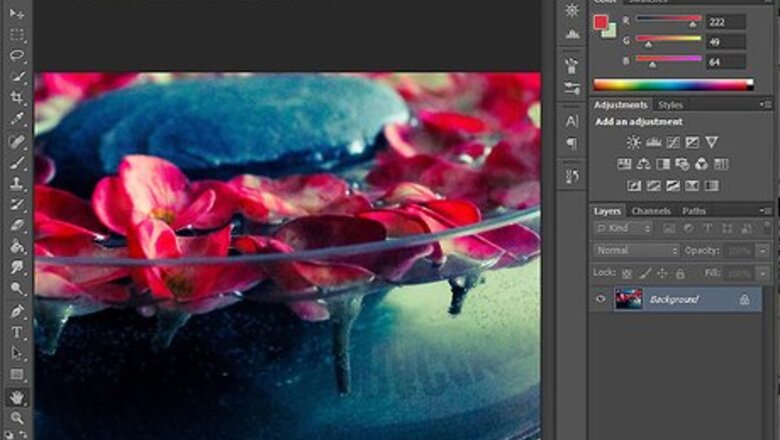
Task: Switch to the Channels tab
Action: click(x=651, y=211)
